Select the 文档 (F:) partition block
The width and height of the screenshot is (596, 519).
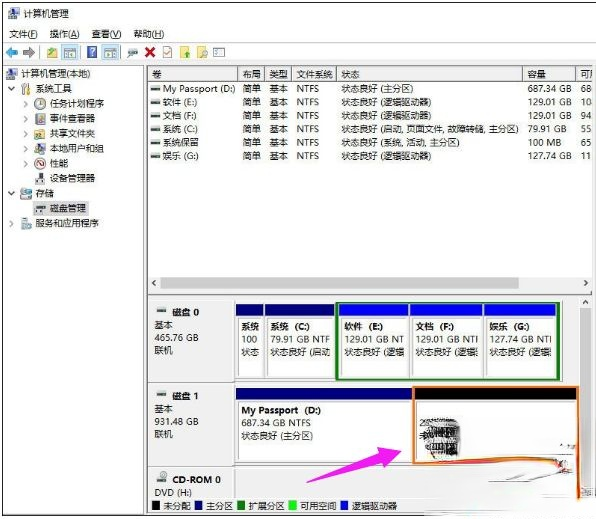pyautogui.click(x=446, y=341)
